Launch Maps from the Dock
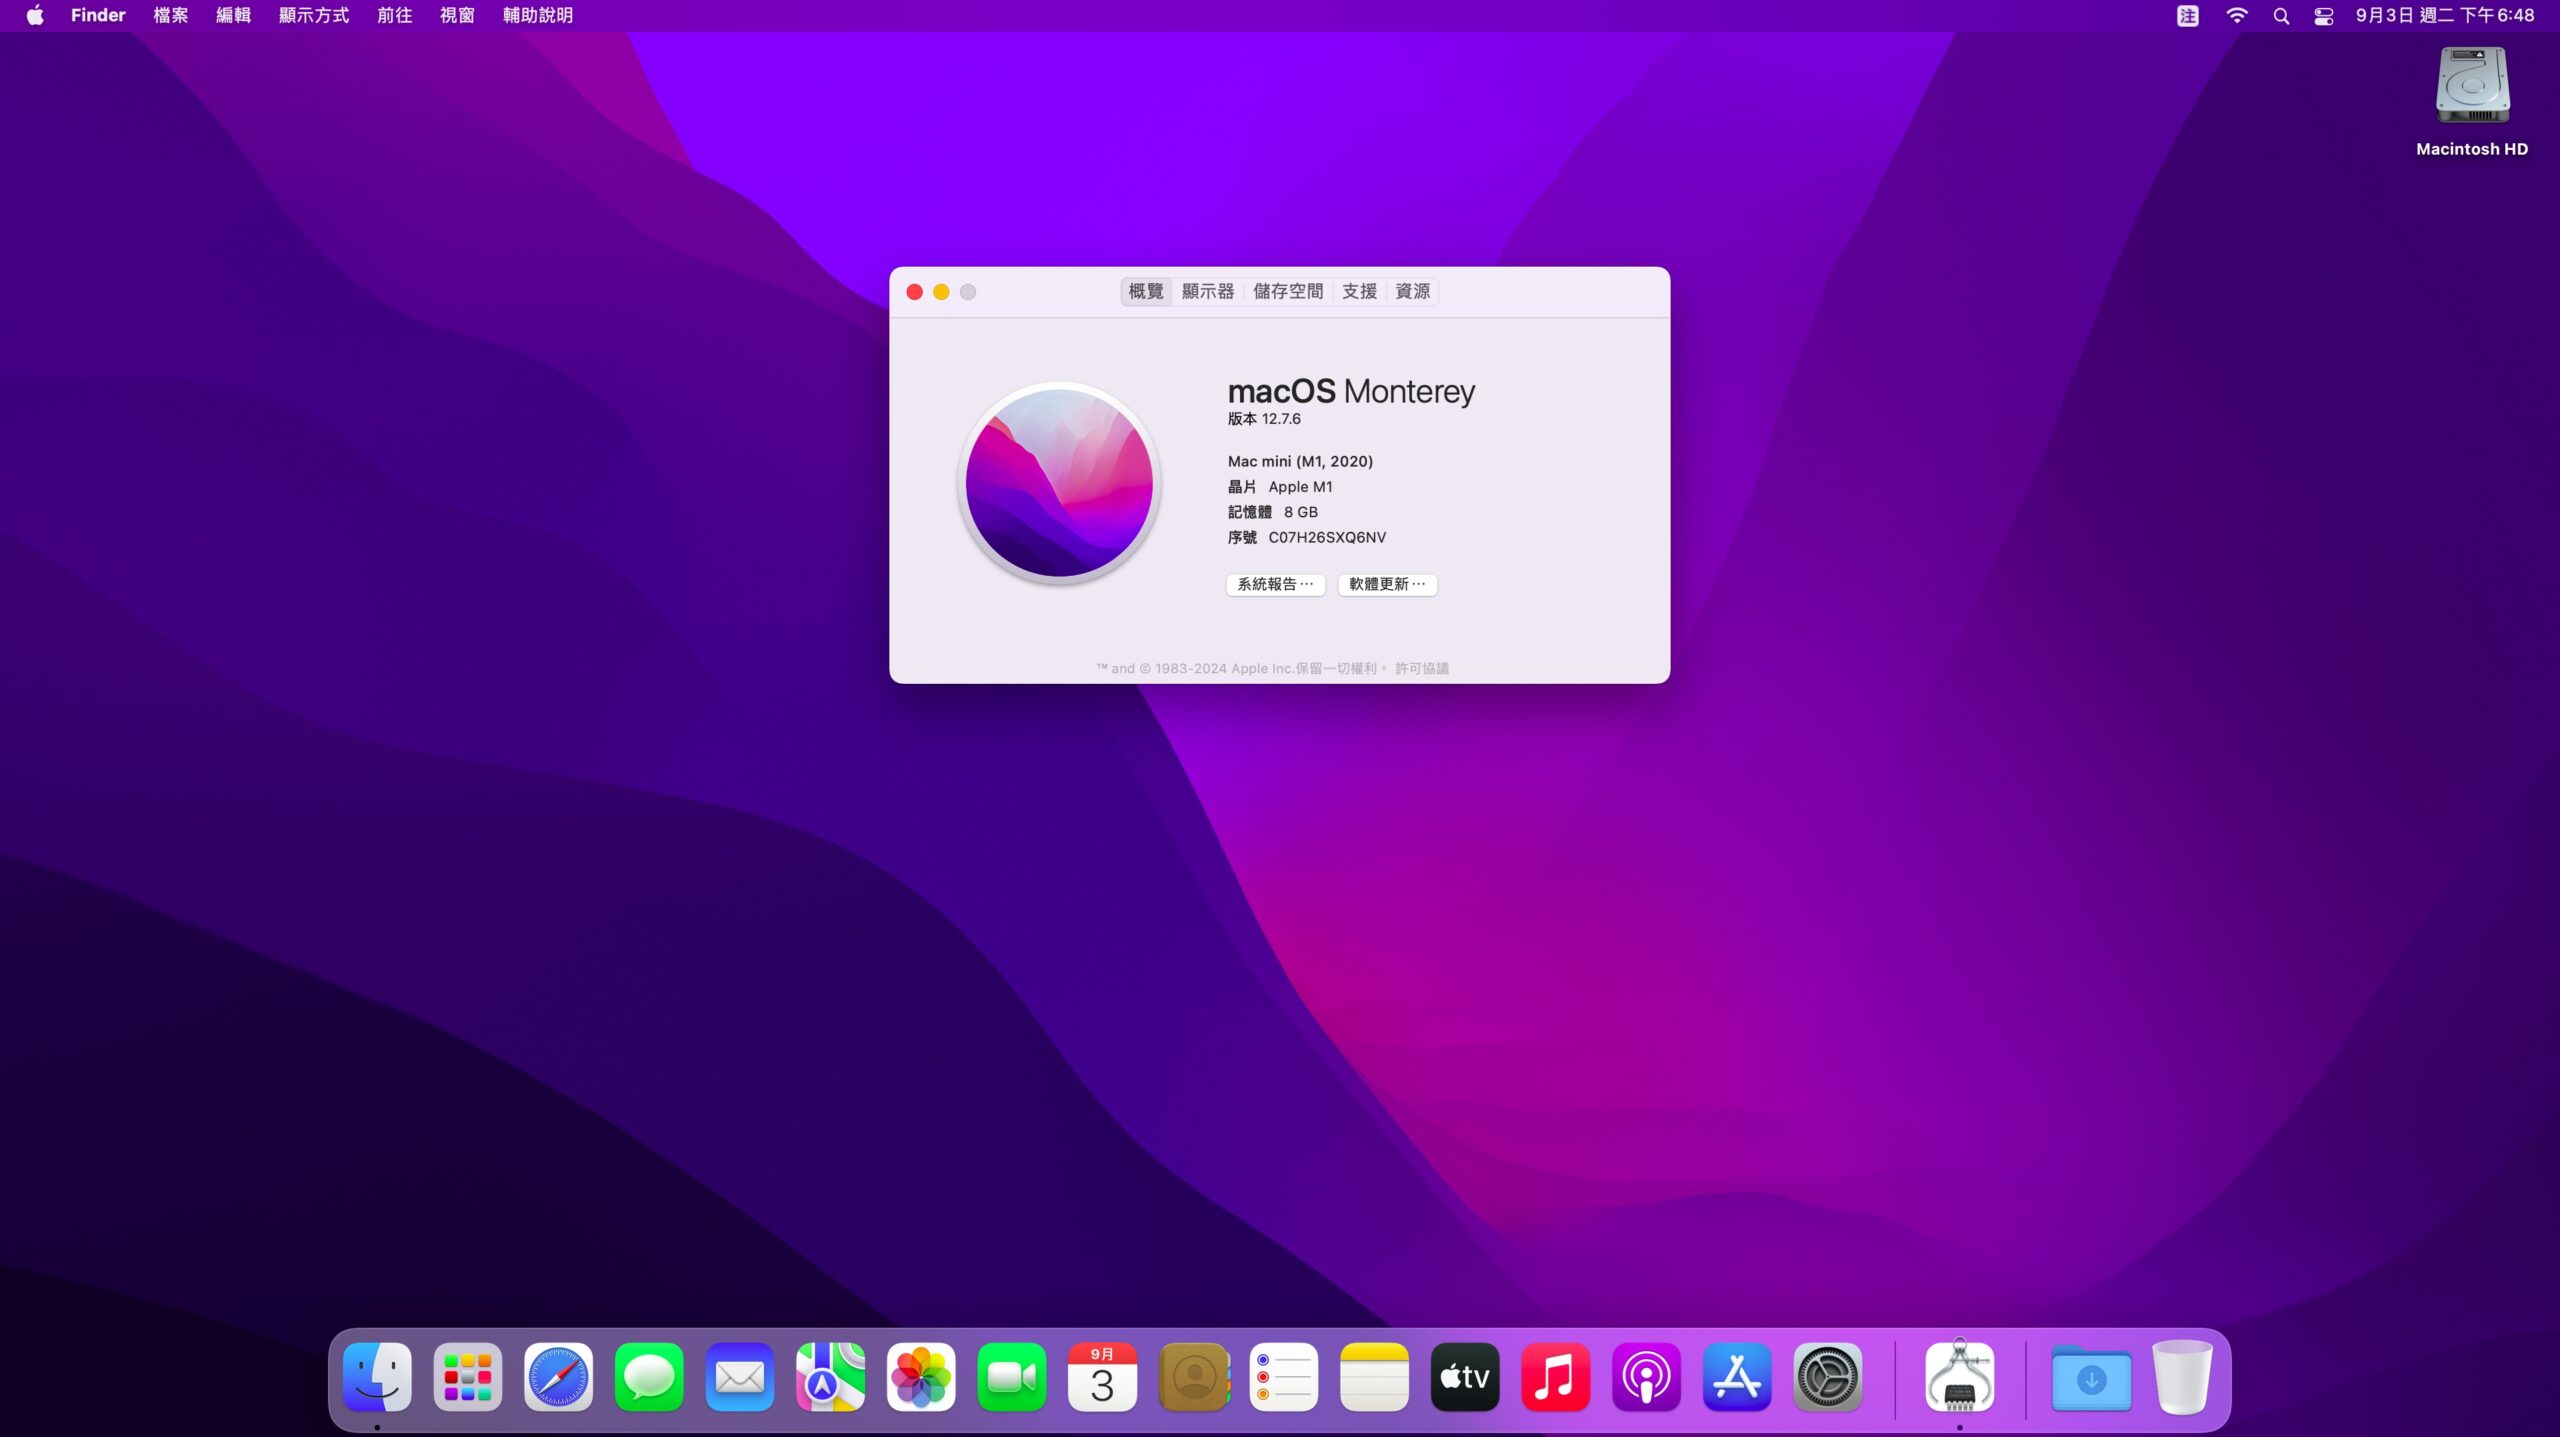This screenshot has height=1437, width=2560. click(x=830, y=1377)
